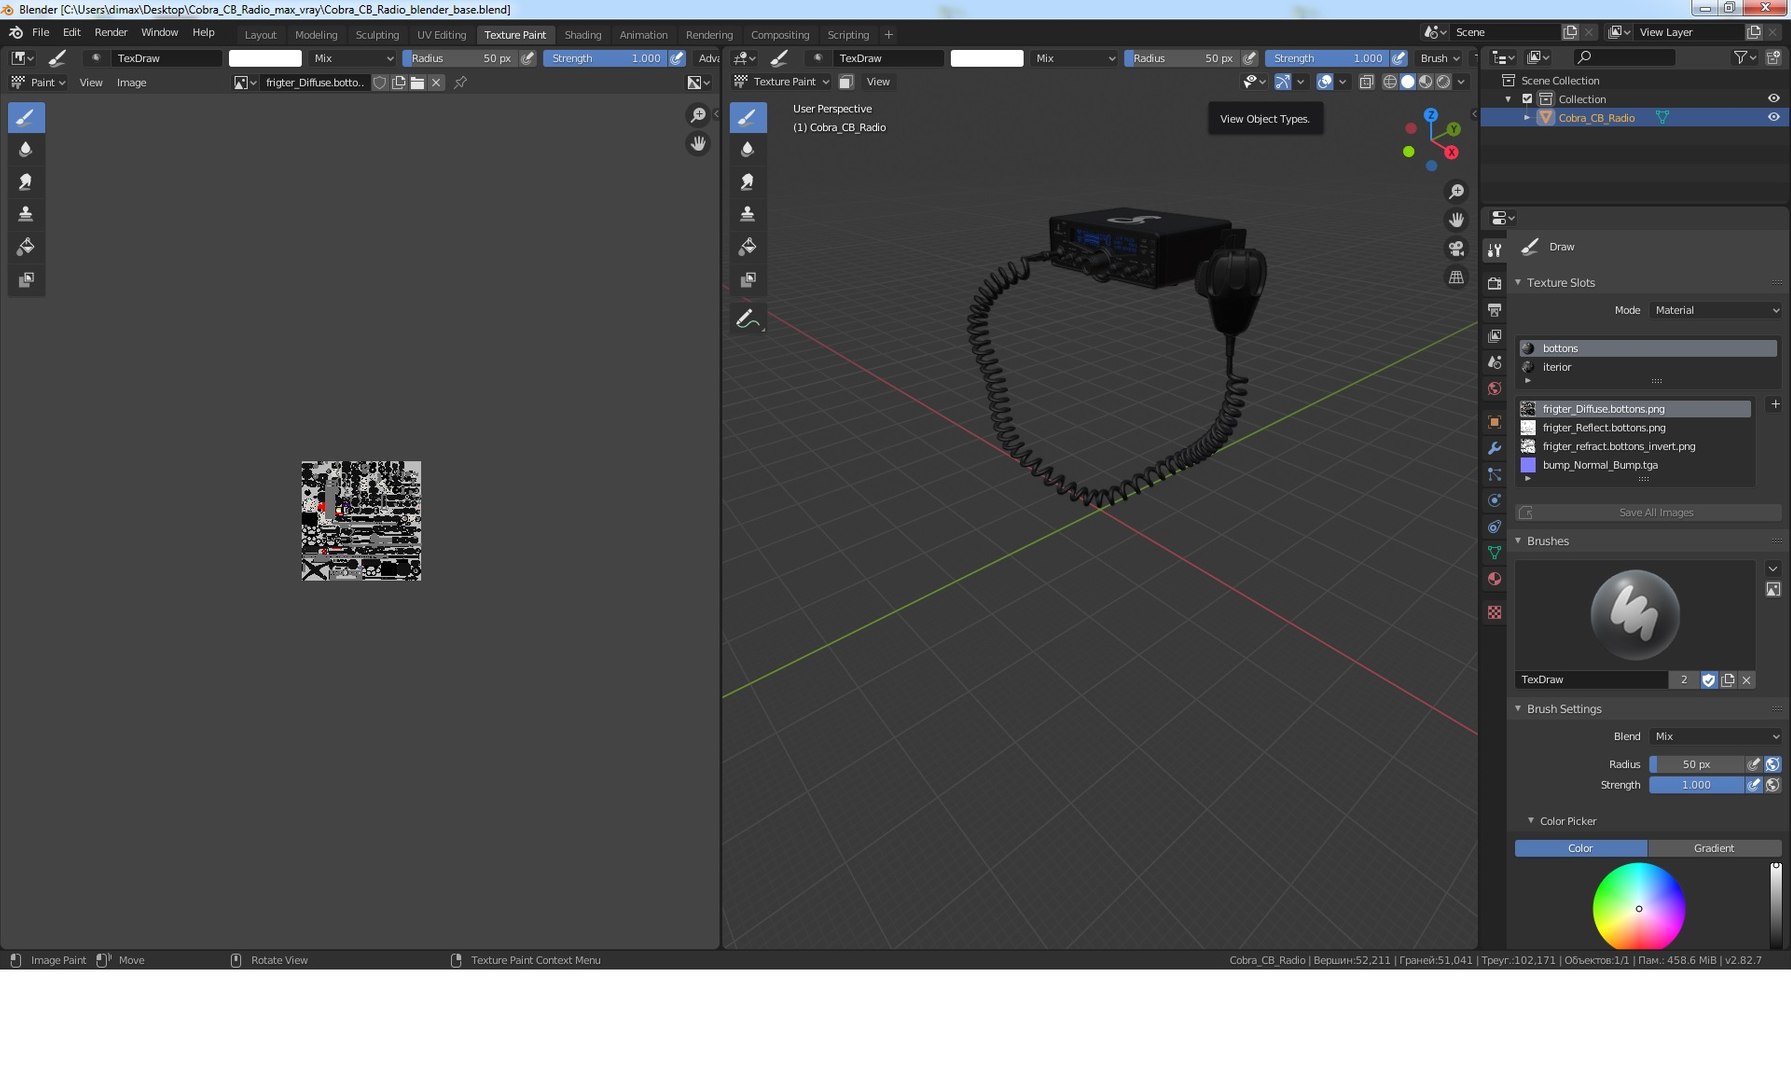
Task: Toggle camera view in the viewport
Action: point(1456,248)
